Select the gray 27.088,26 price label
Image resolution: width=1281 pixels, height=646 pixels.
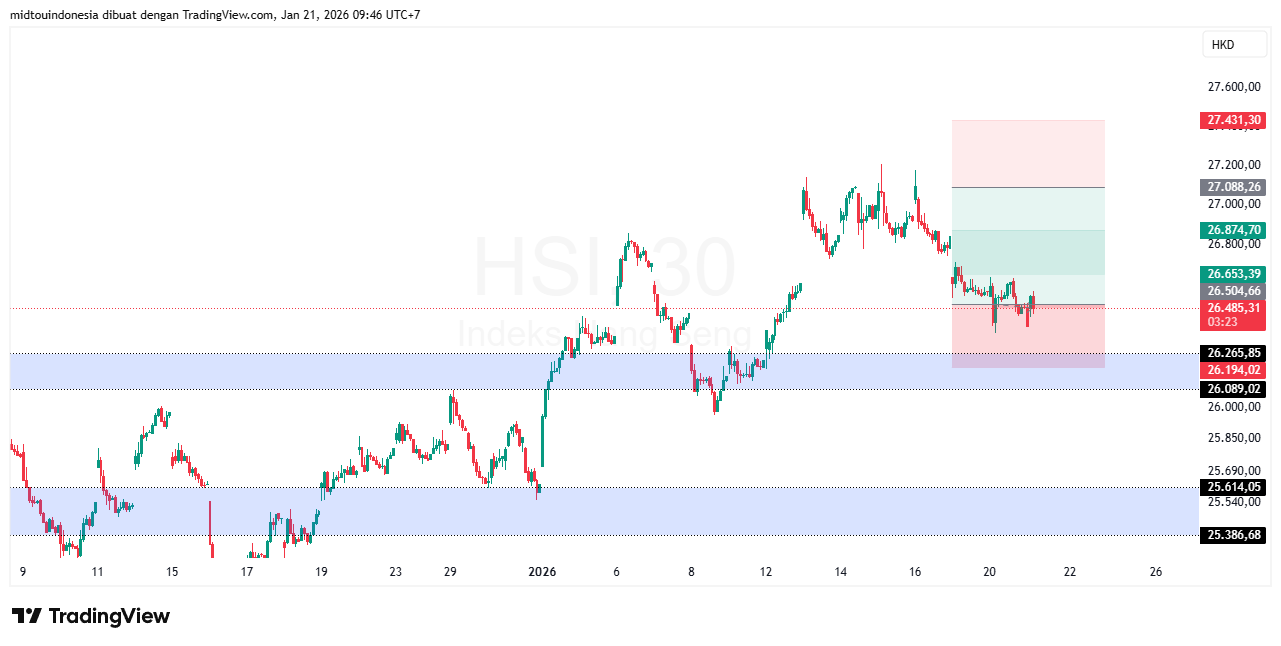point(1233,187)
